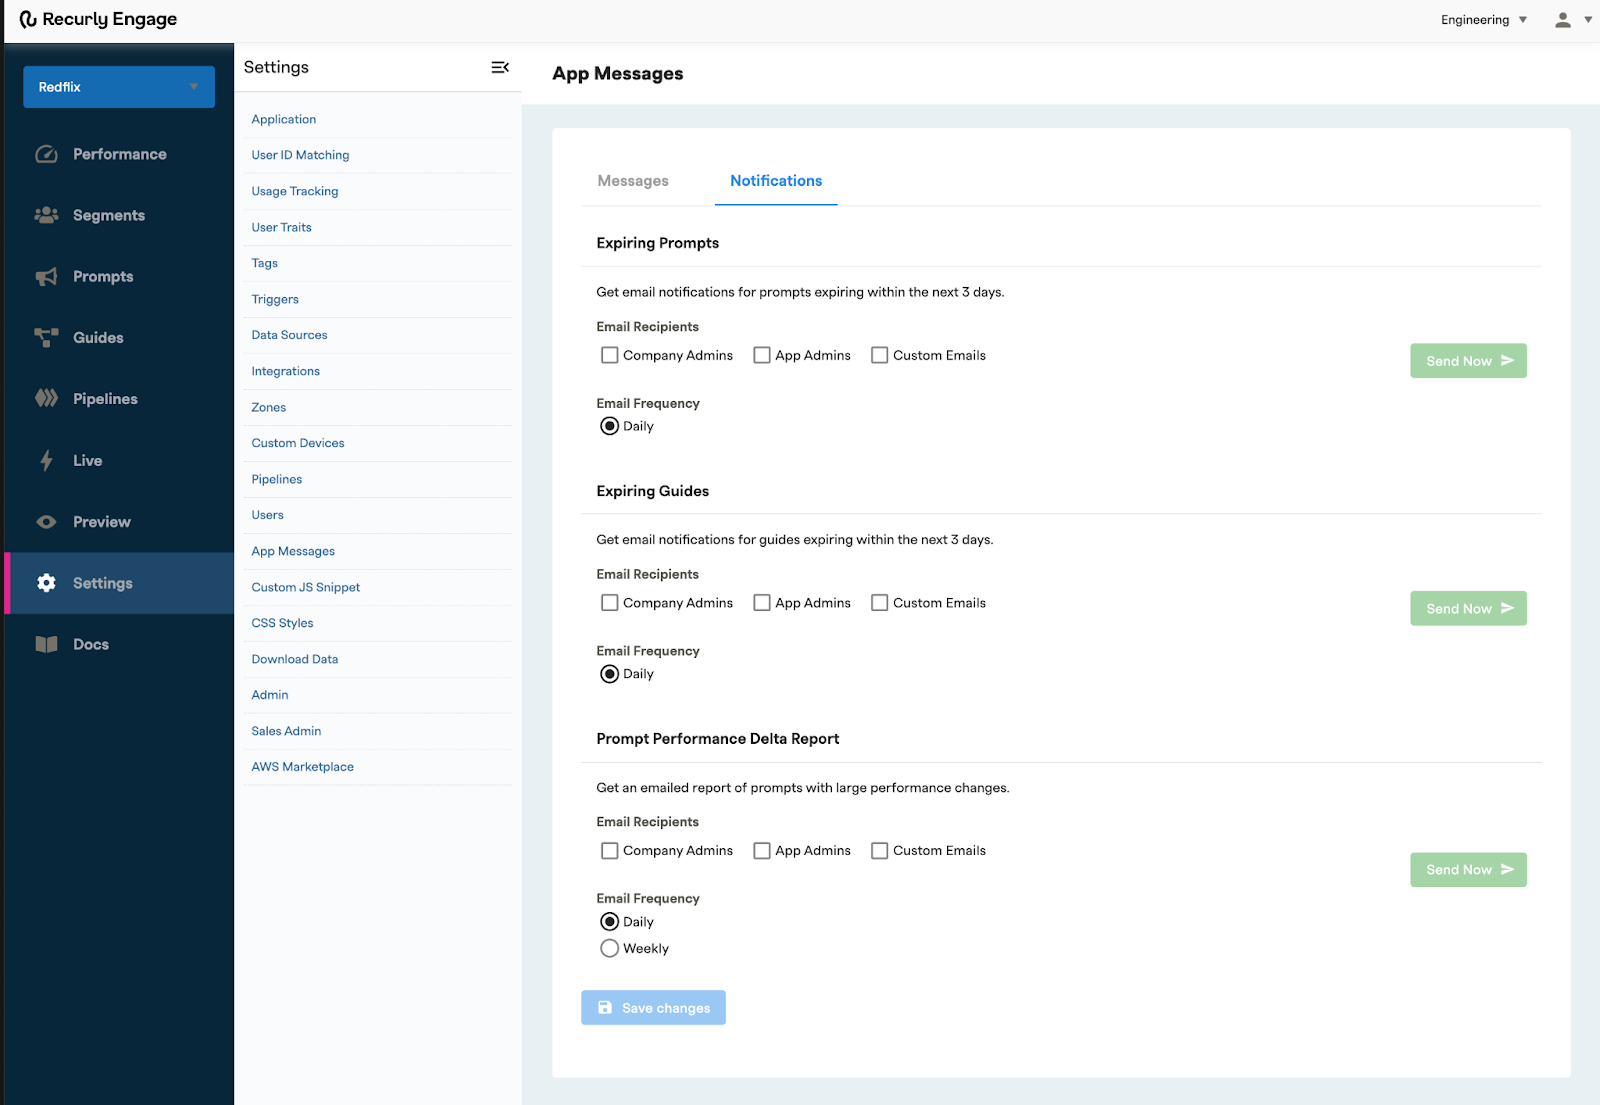The height and width of the screenshot is (1105, 1600).
Task: Click the Segments people icon
Action: [x=46, y=215]
